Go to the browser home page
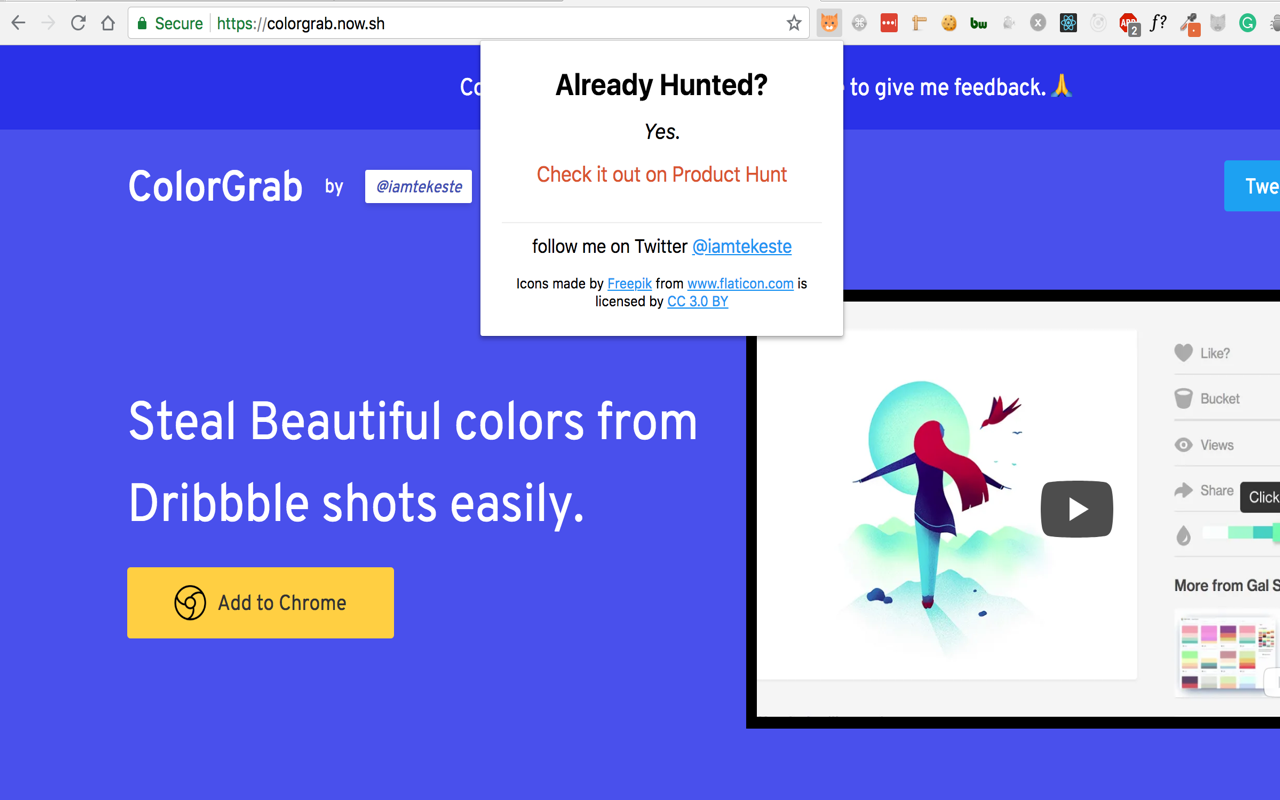This screenshot has width=1280, height=800. pos(108,23)
